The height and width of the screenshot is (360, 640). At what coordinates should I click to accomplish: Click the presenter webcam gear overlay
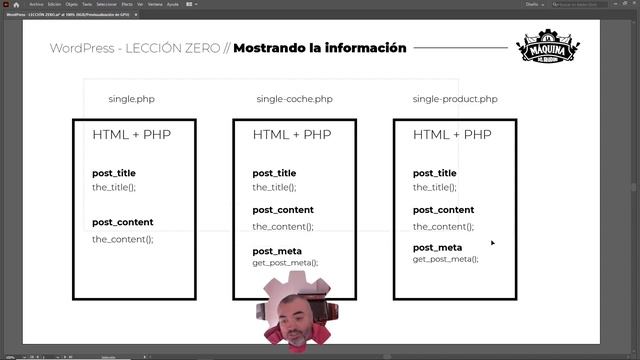298,311
